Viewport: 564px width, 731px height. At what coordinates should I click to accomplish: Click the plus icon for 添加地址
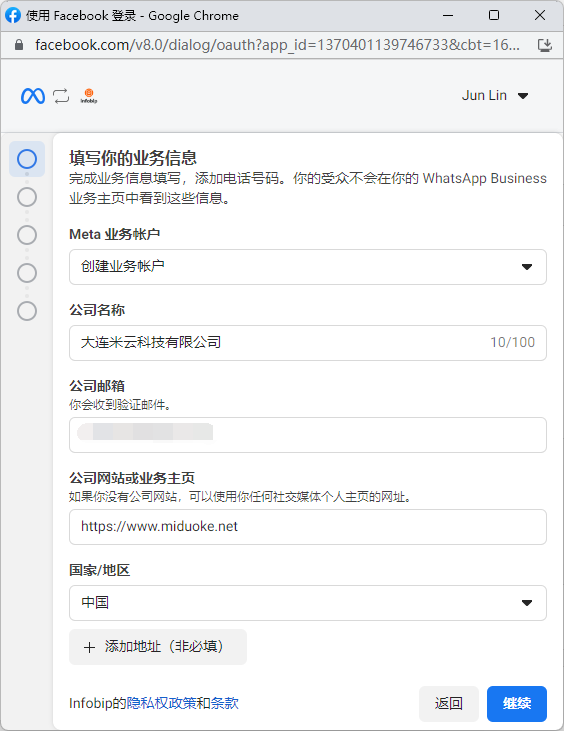tap(89, 647)
